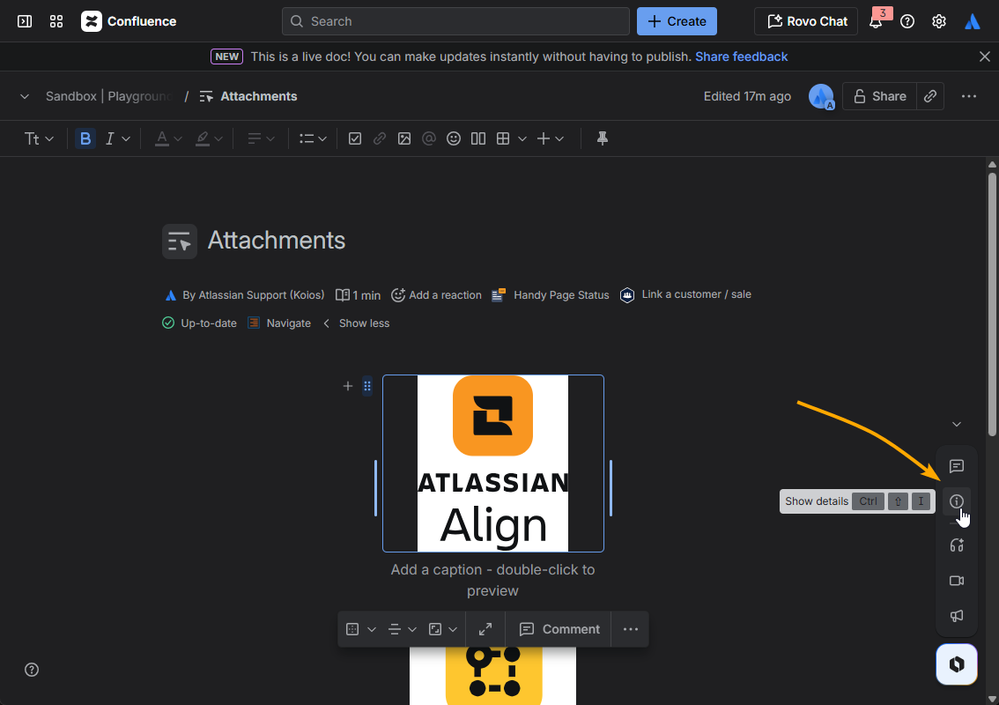Select the Atlassian Align image

(x=493, y=463)
